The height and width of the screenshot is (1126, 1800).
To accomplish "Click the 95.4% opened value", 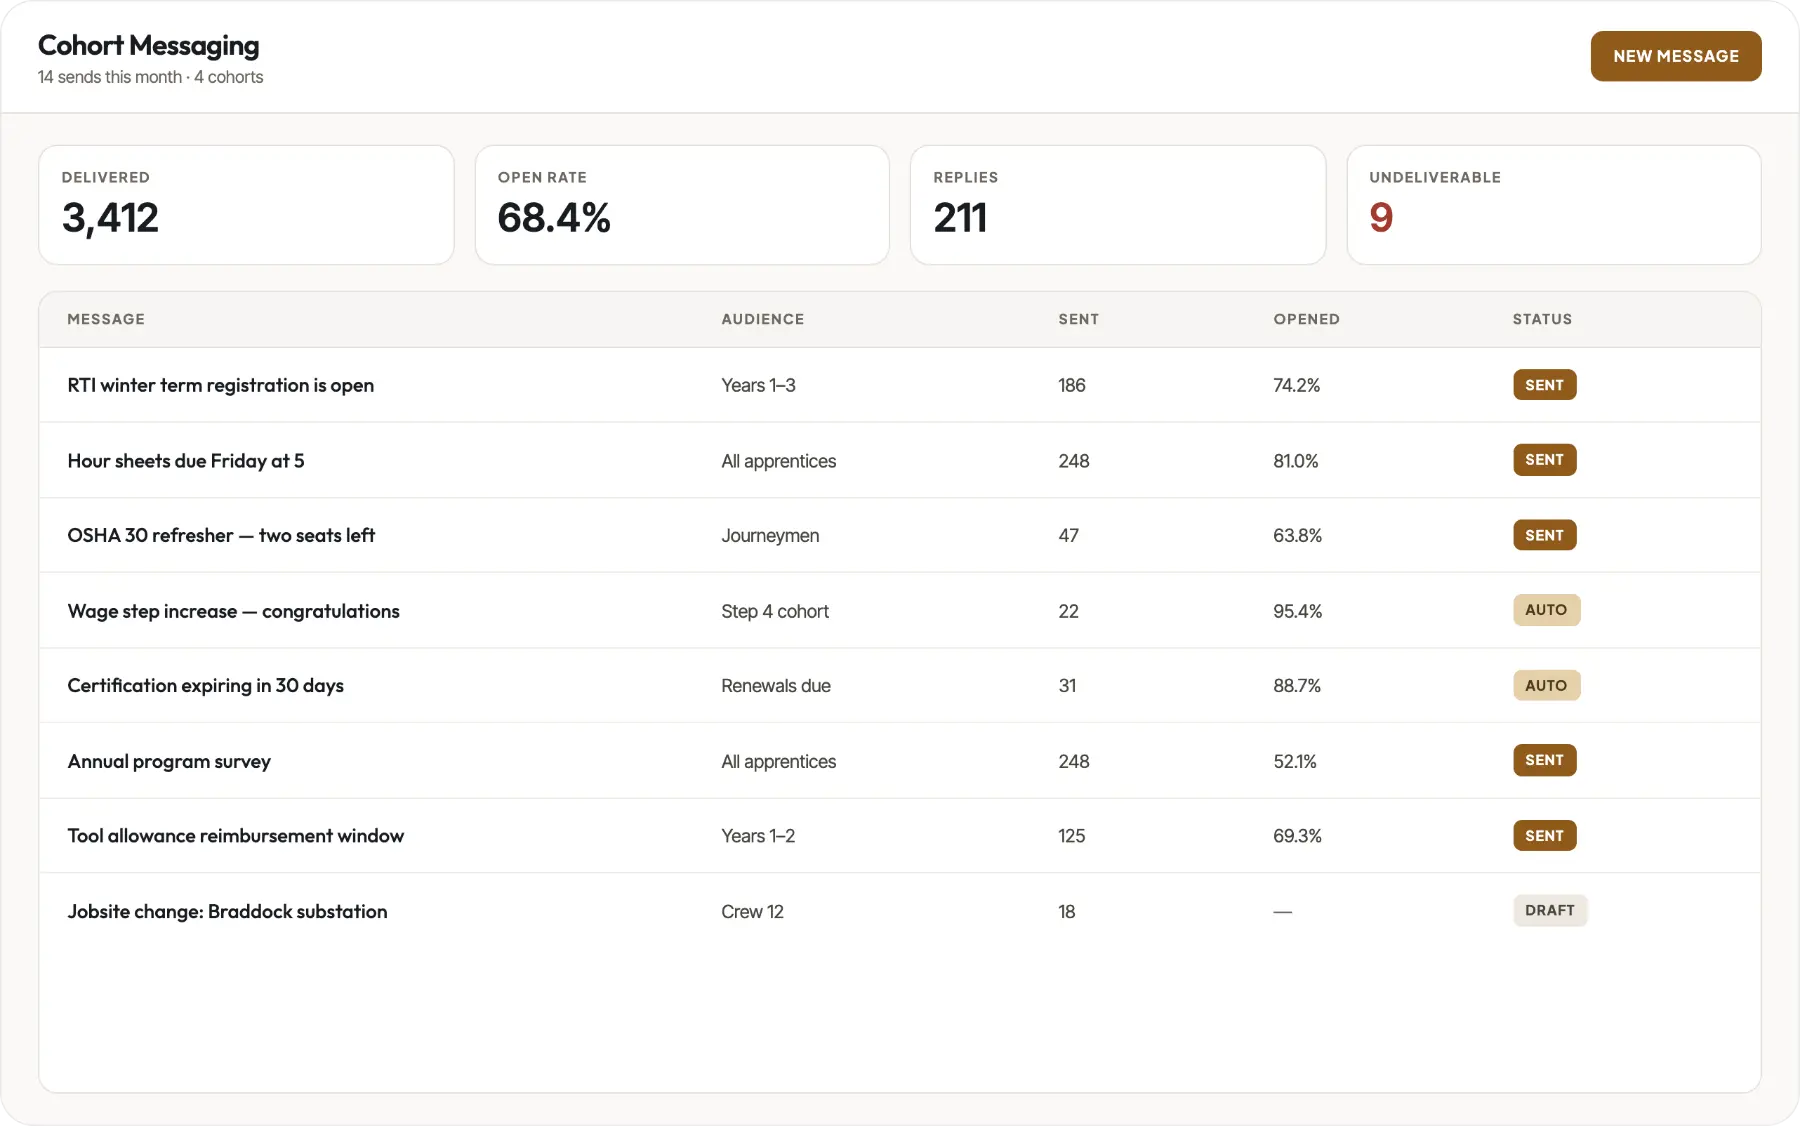I will click(x=1297, y=611).
